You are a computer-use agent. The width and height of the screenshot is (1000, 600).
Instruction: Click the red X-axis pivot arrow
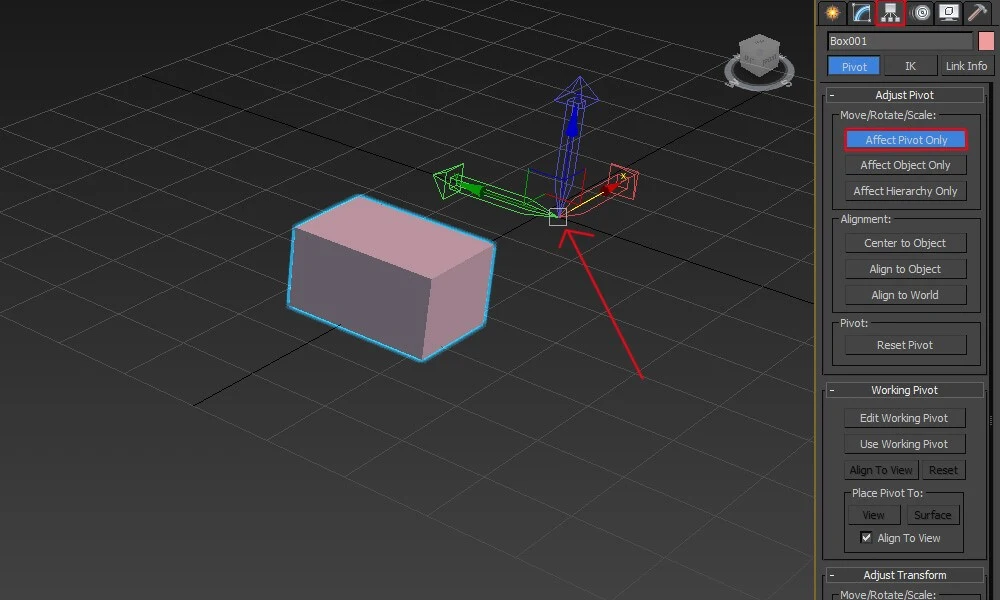tap(614, 186)
